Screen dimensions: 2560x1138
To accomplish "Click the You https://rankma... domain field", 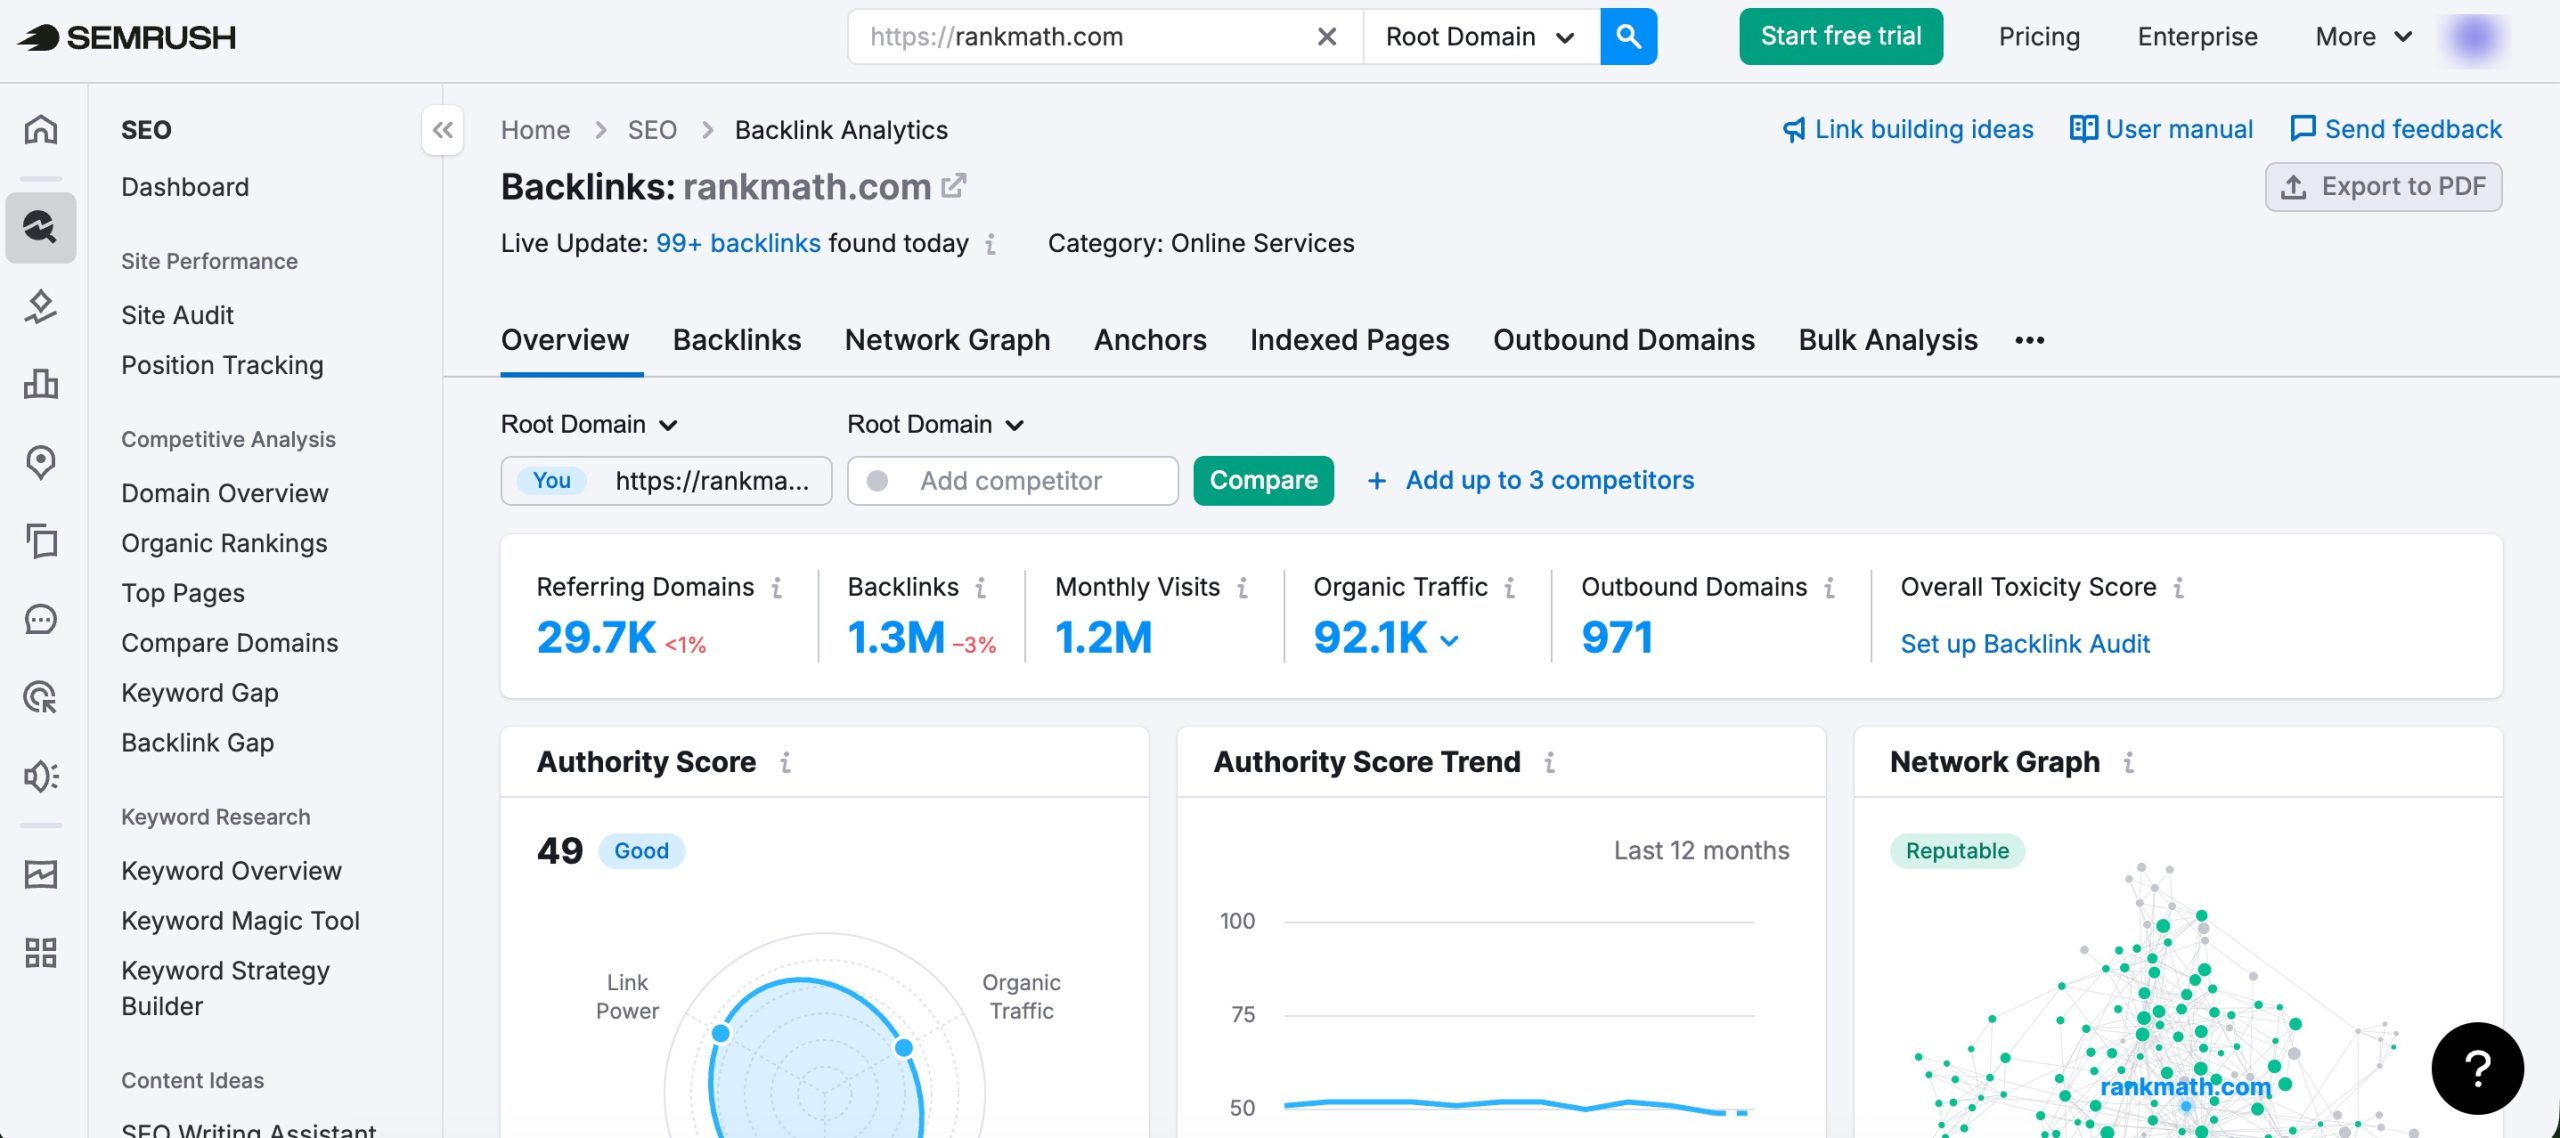I will click(x=666, y=481).
